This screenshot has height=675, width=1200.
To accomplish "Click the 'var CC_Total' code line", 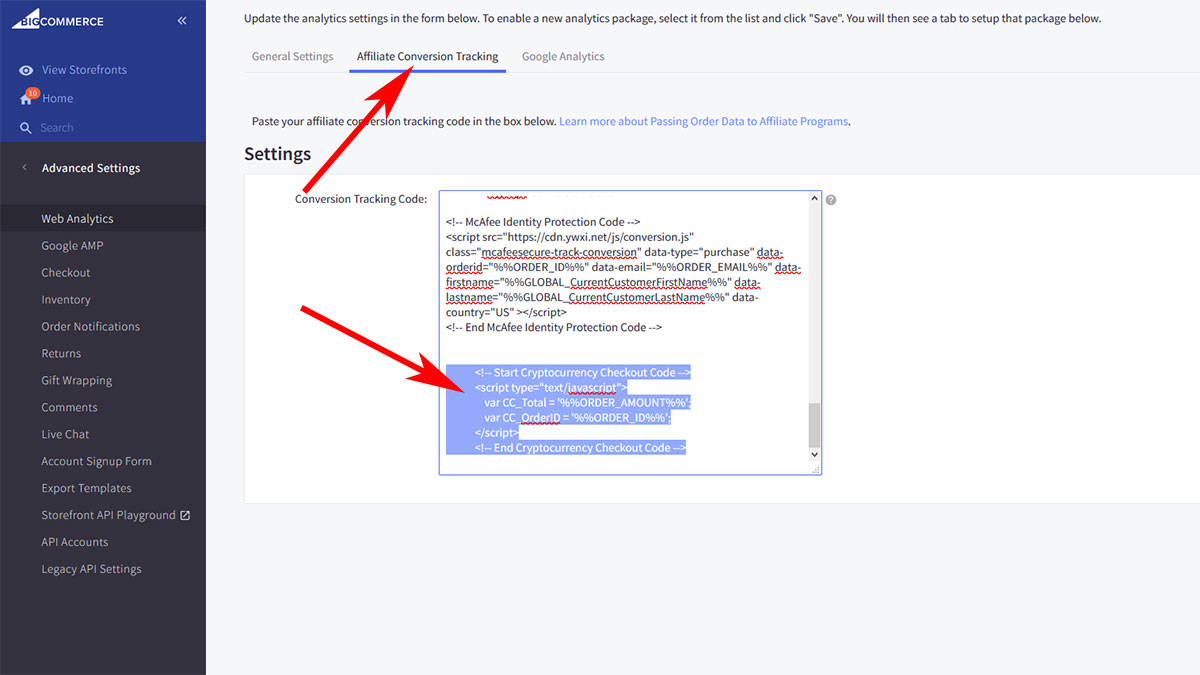I will (x=587, y=402).
